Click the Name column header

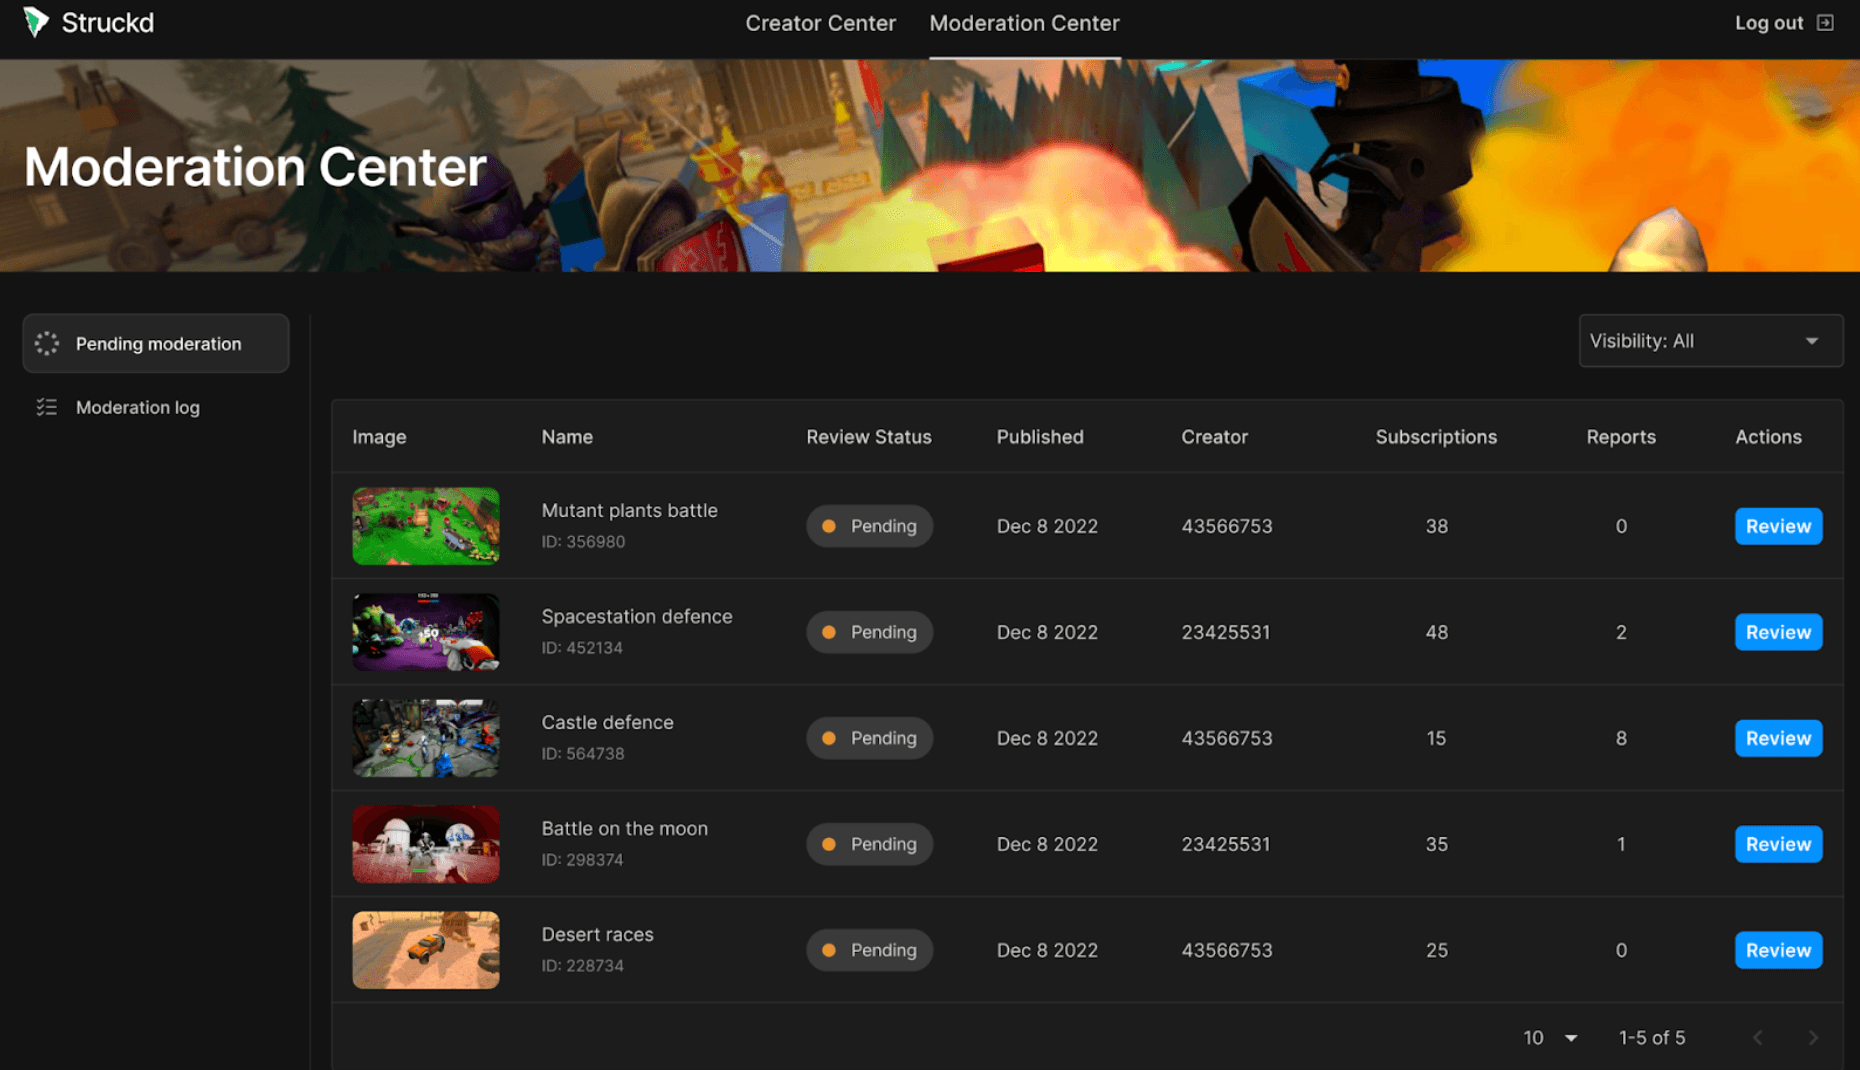[x=567, y=437]
